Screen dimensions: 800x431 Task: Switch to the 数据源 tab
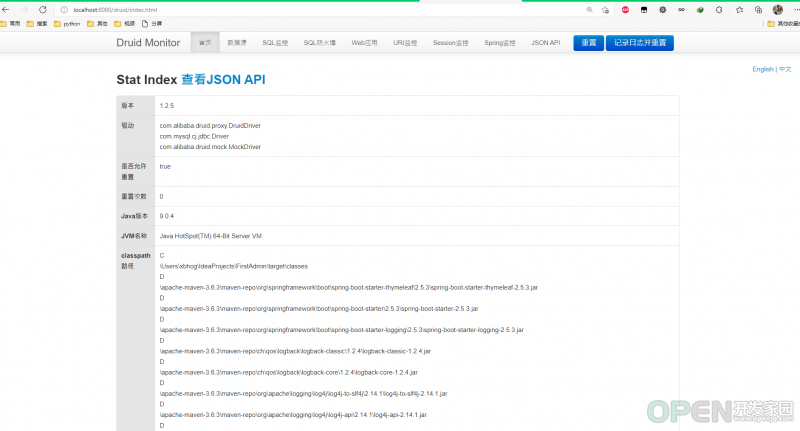pyautogui.click(x=237, y=43)
